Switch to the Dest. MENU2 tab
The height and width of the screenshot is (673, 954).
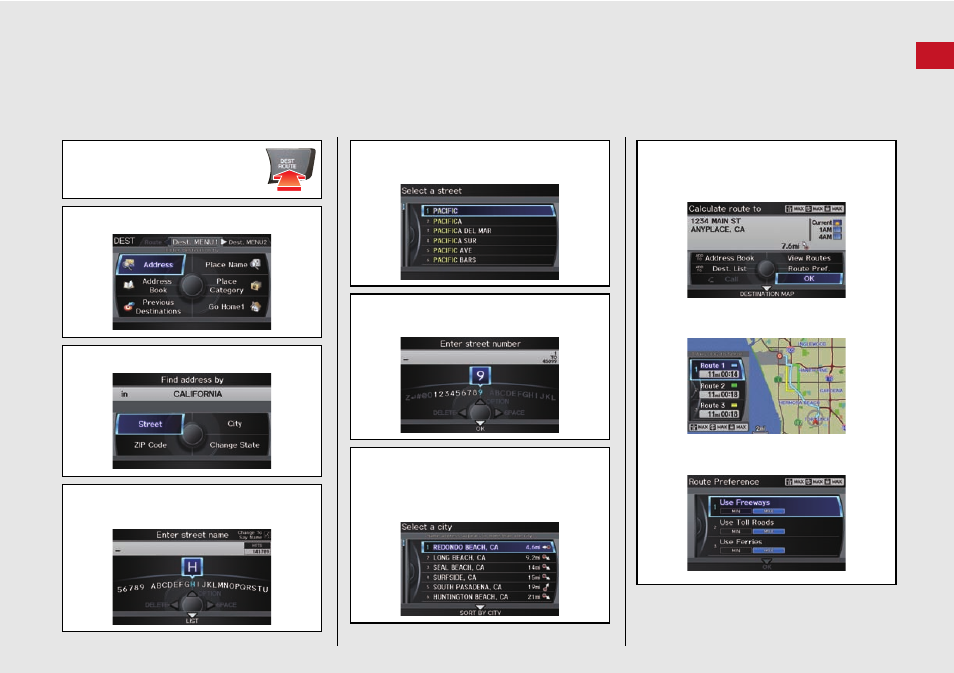coord(247,242)
